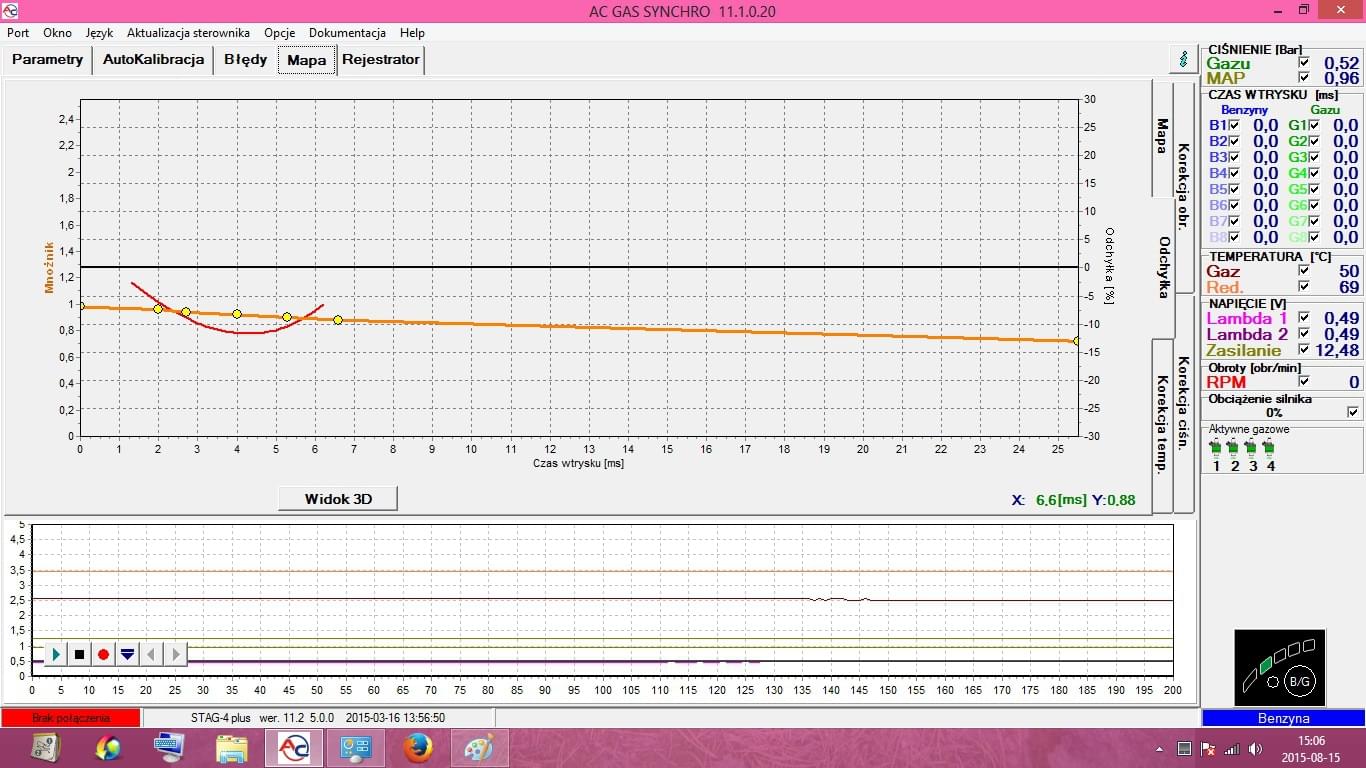Open the Aktualizacja sterownika menu

click(188, 33)
